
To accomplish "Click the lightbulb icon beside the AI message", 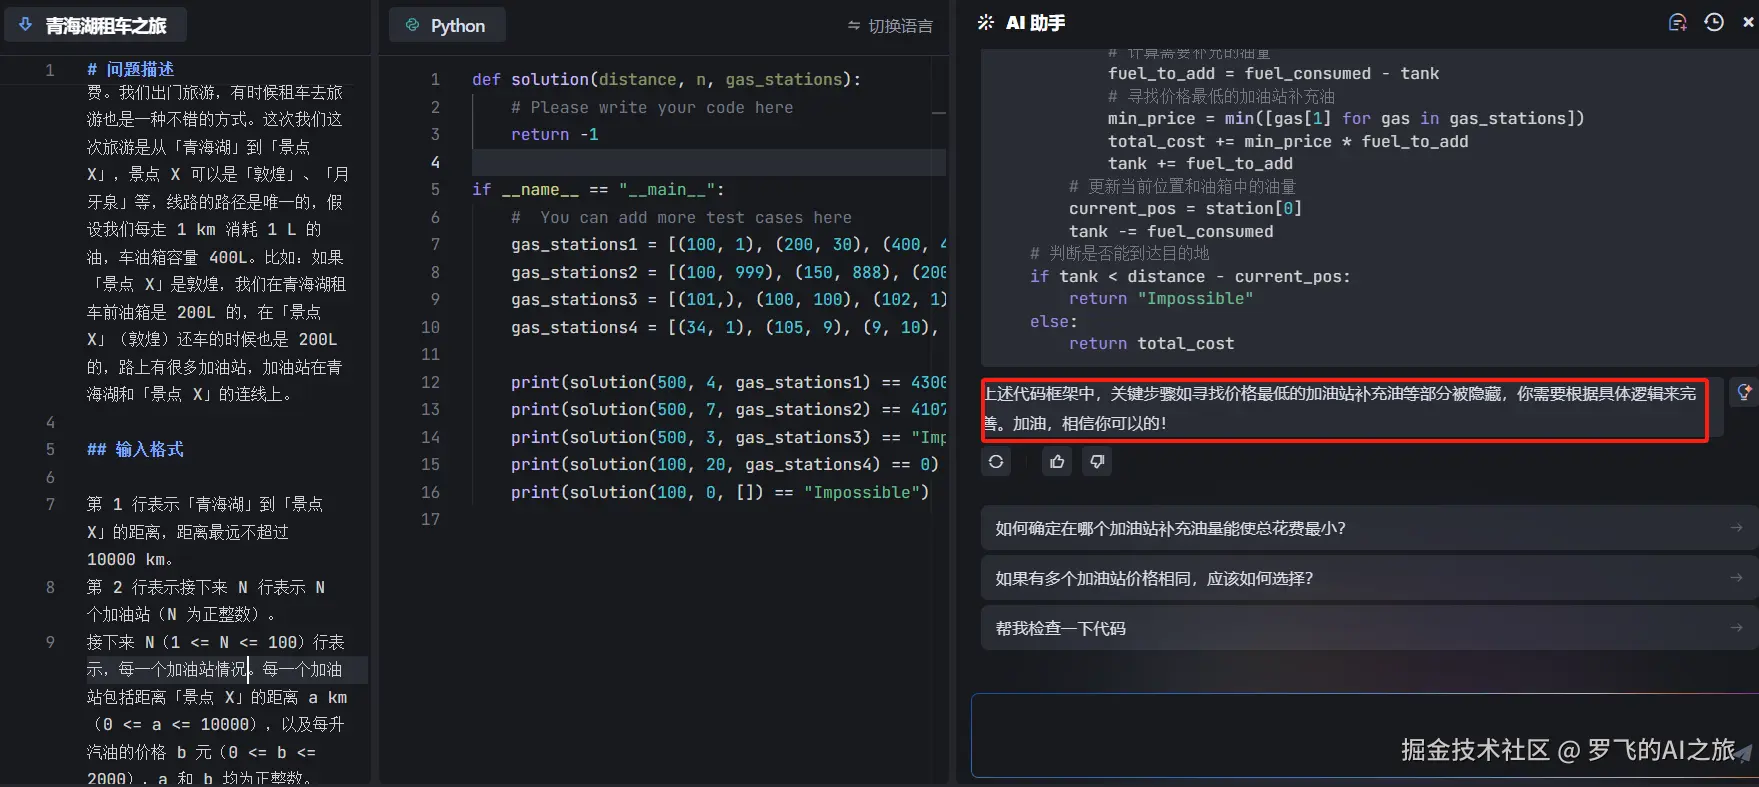I will pyautogui.click(x=1743, y=392).
